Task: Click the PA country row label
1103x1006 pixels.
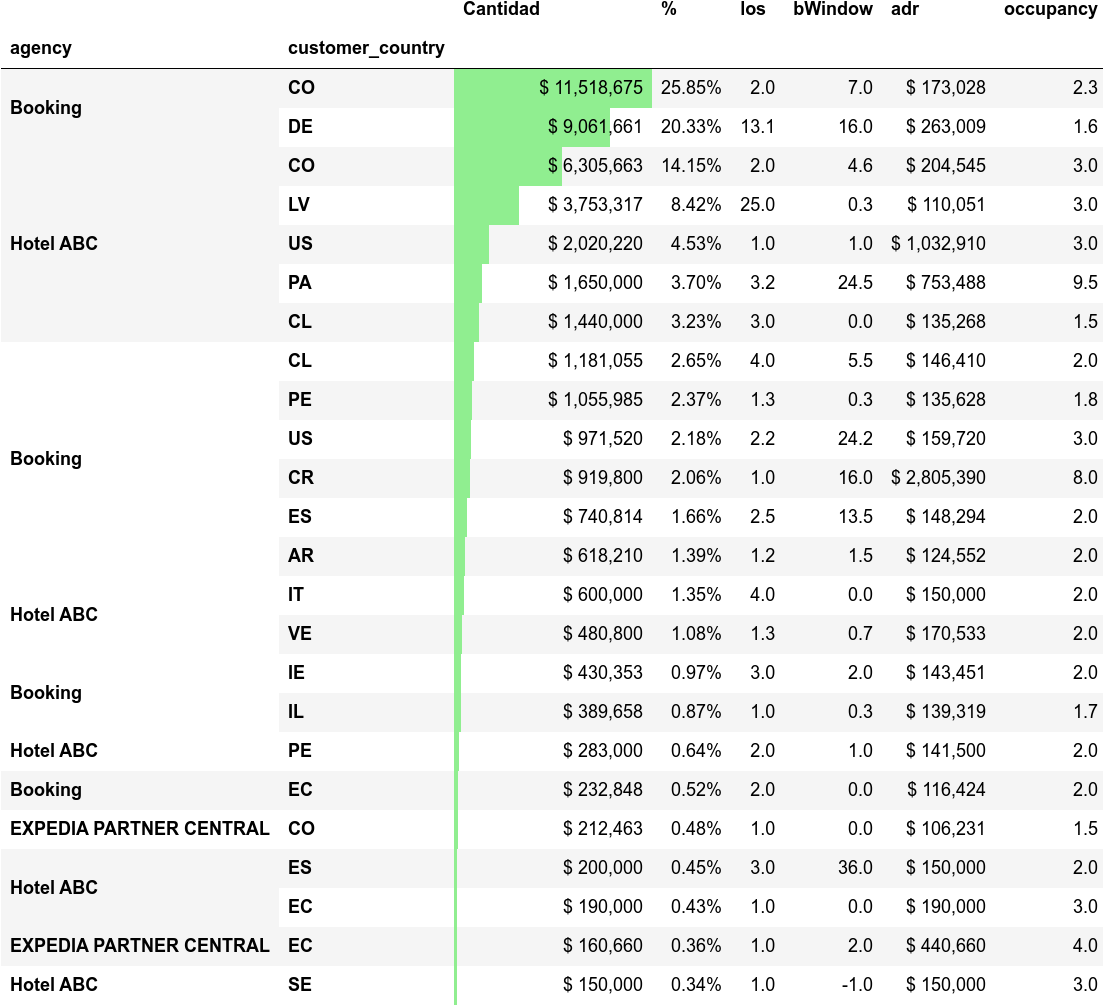Action: [x=299, y=283]
